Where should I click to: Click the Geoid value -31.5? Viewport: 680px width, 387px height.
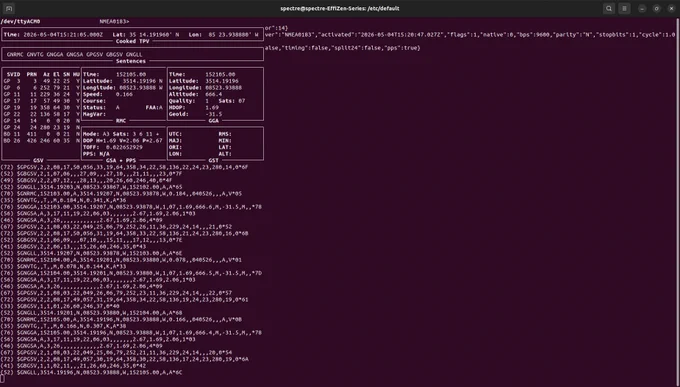tap(213, 114)
